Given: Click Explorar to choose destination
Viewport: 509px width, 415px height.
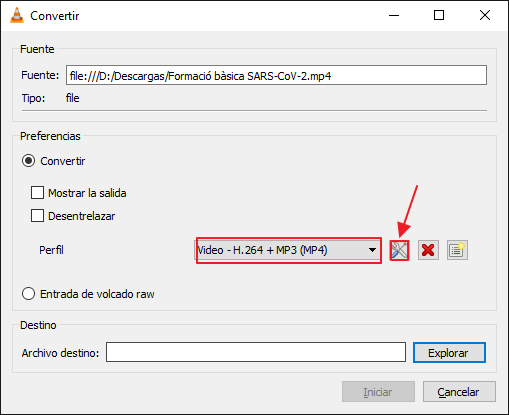Looking at the screenshot, I should pyautogui.click(x=449, y=353).
